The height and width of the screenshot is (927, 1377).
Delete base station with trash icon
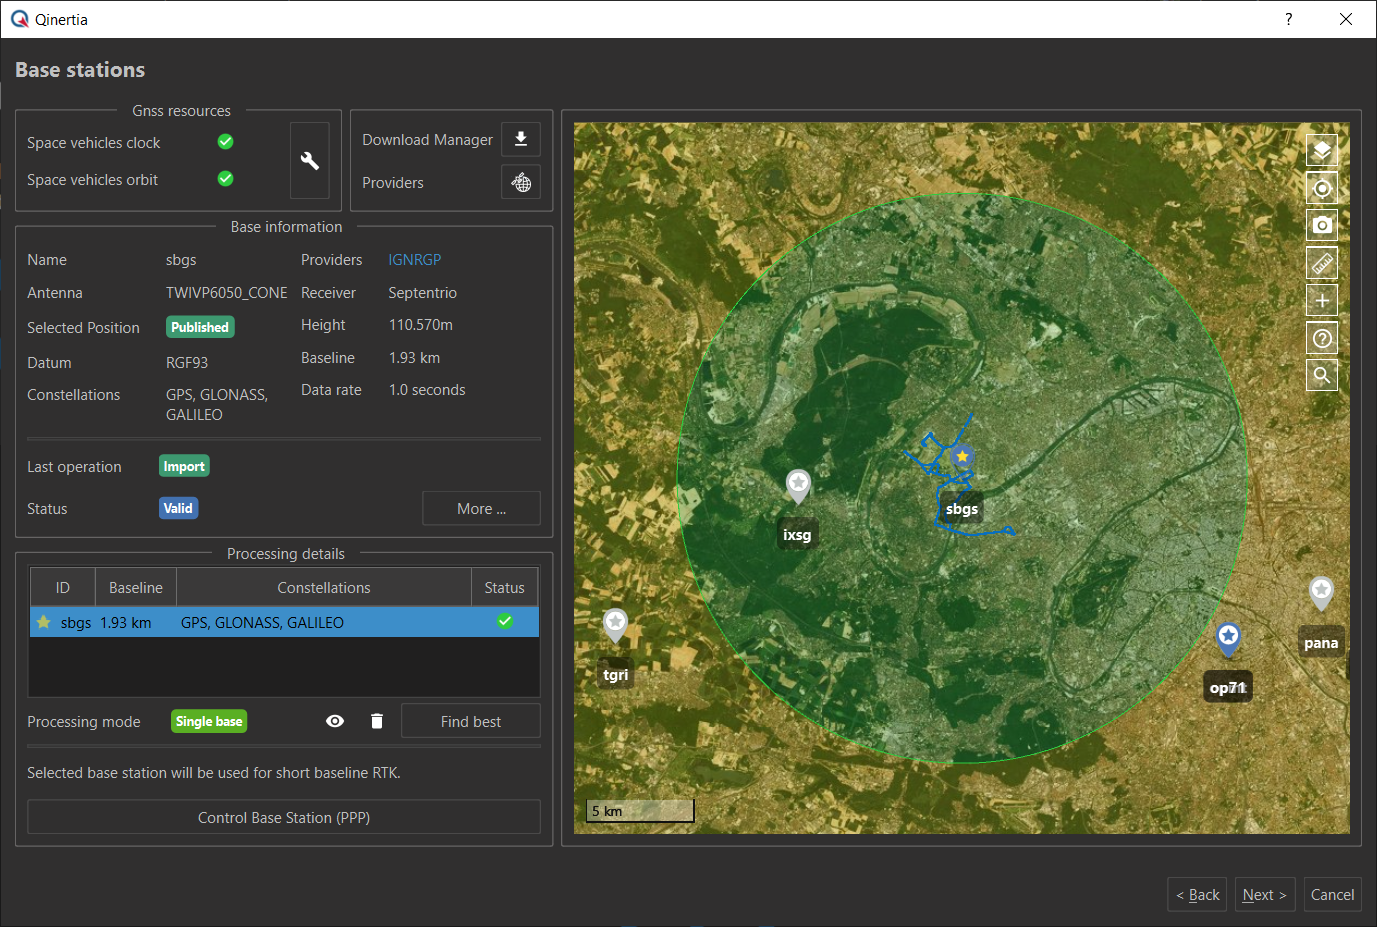click(x=377, y=721)
